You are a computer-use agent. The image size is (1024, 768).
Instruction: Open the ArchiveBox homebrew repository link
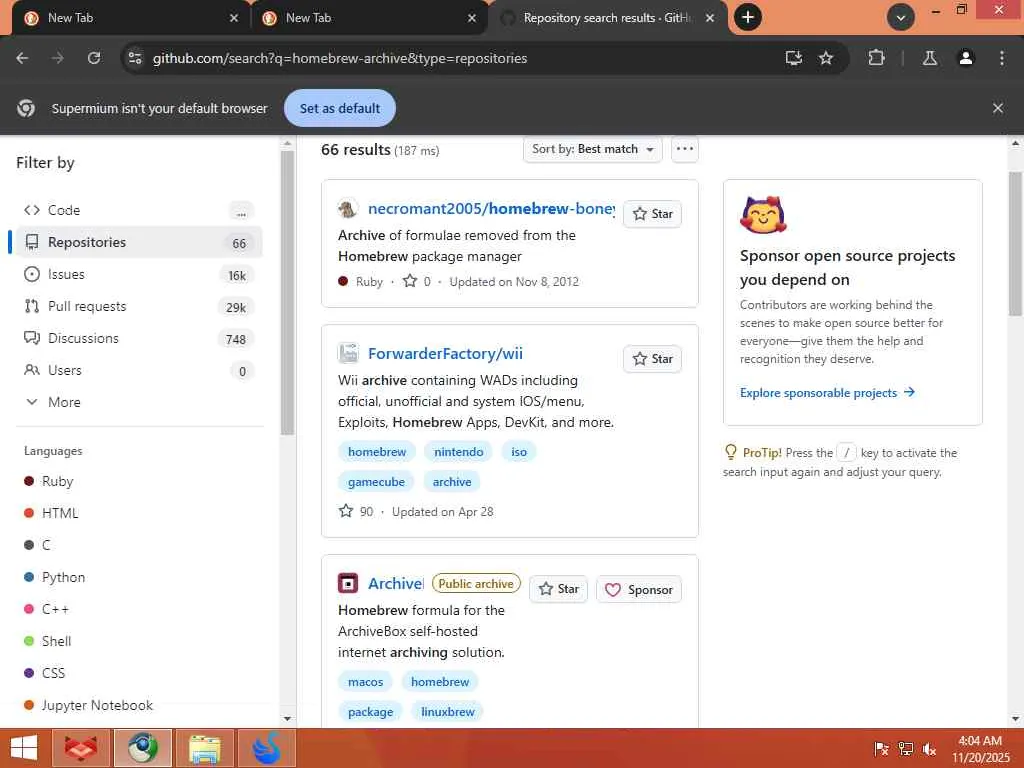pos(396,583)
